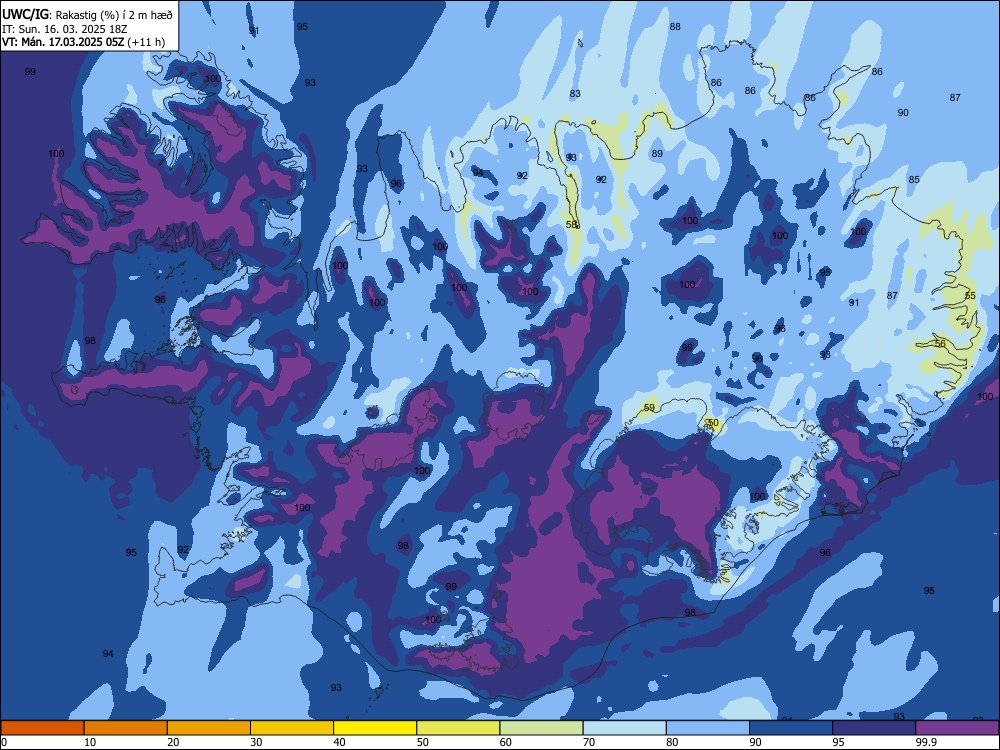This screenshot has height=750, width=1000.
Task: Click the map value '89'
Action: (657, 154)
